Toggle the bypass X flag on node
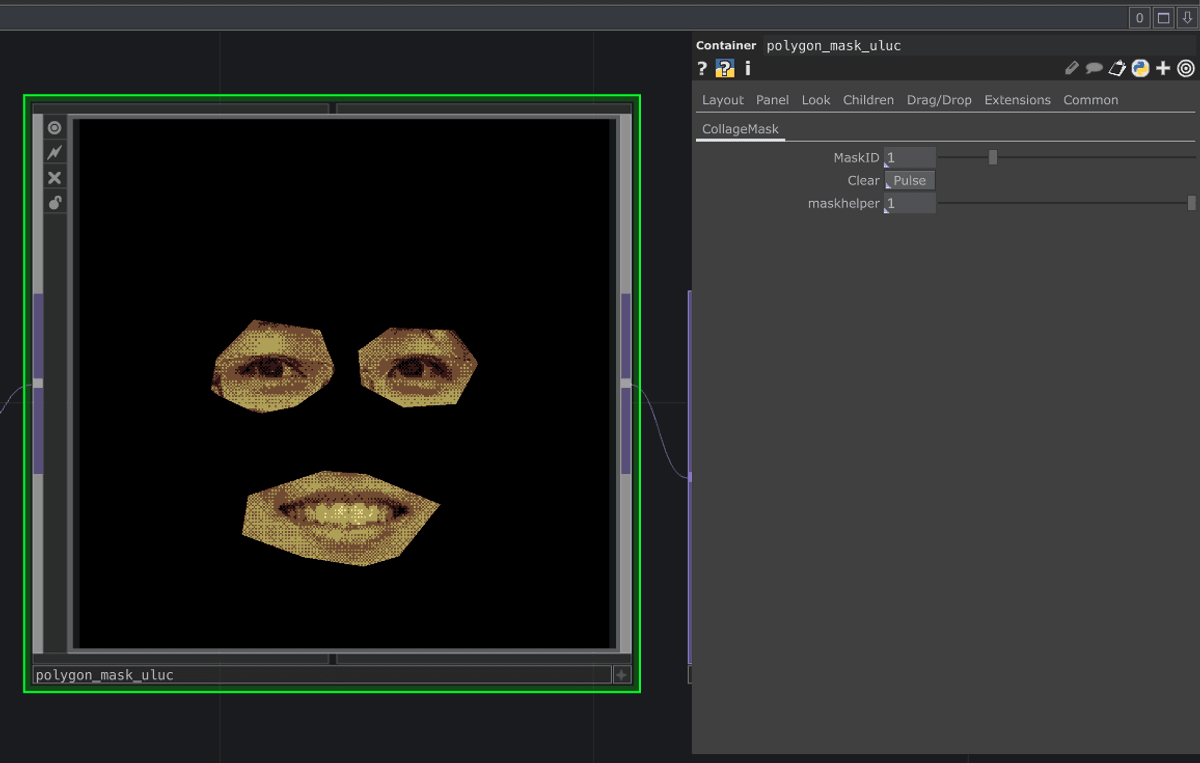 coord(55,178)
